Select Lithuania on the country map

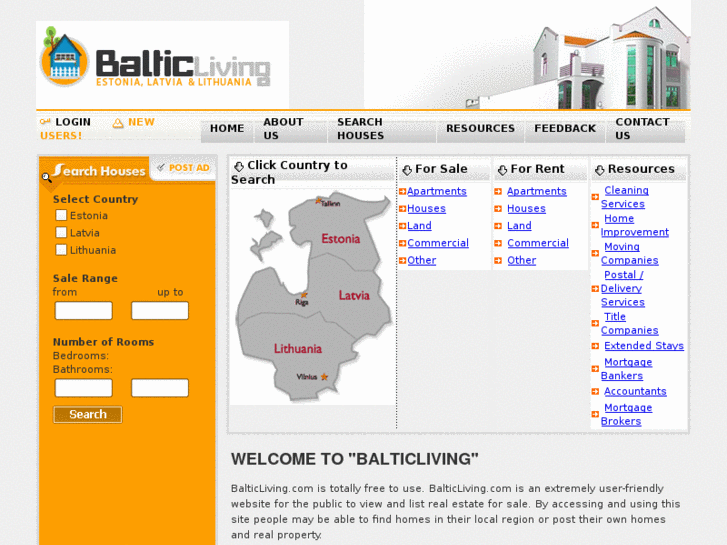pyautogui.click(x=298, y=349)
